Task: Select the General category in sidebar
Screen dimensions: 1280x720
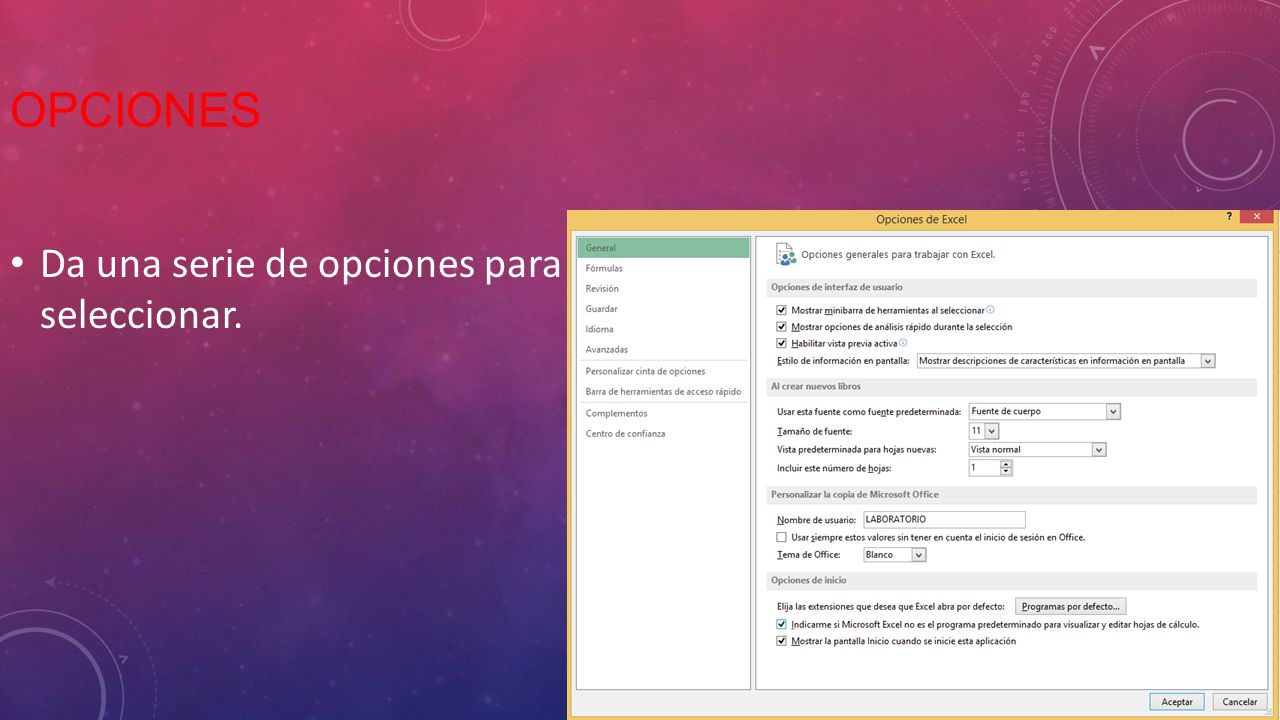Action: point(663,248)
